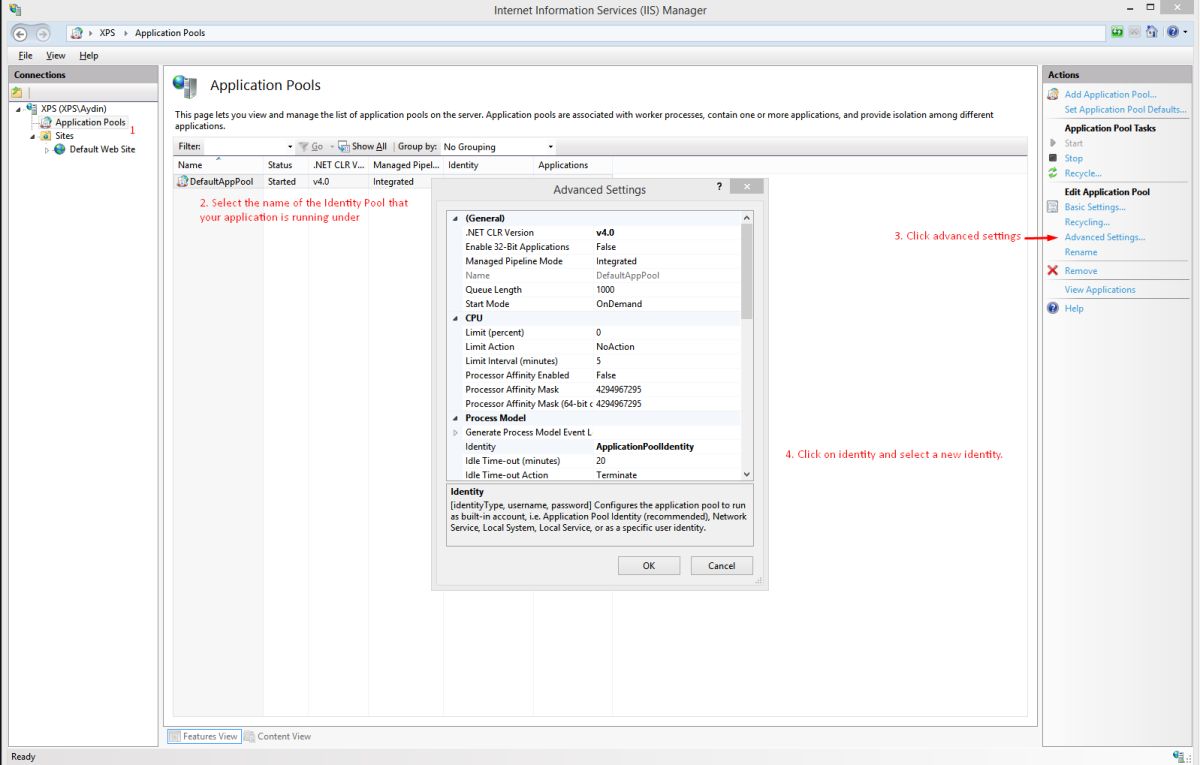Click the Help question mark icon in Actions
The image size is (1200, 765).
(1052, 308)
